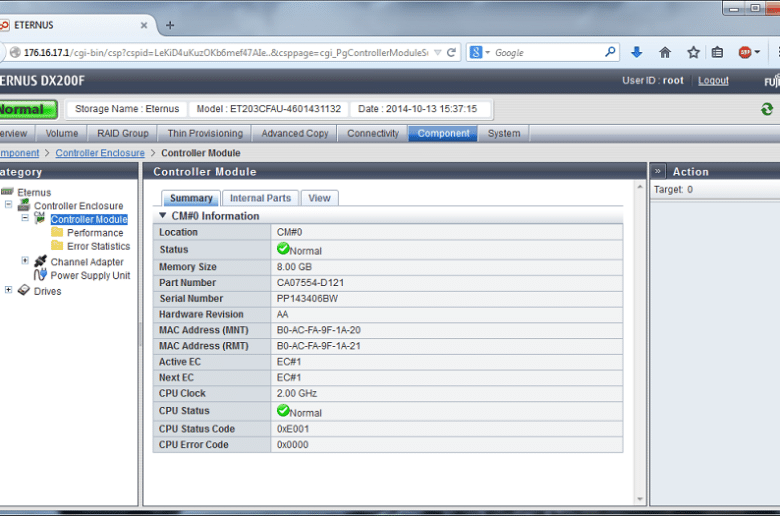Open the bookmarks list icon

pos(717,52)
